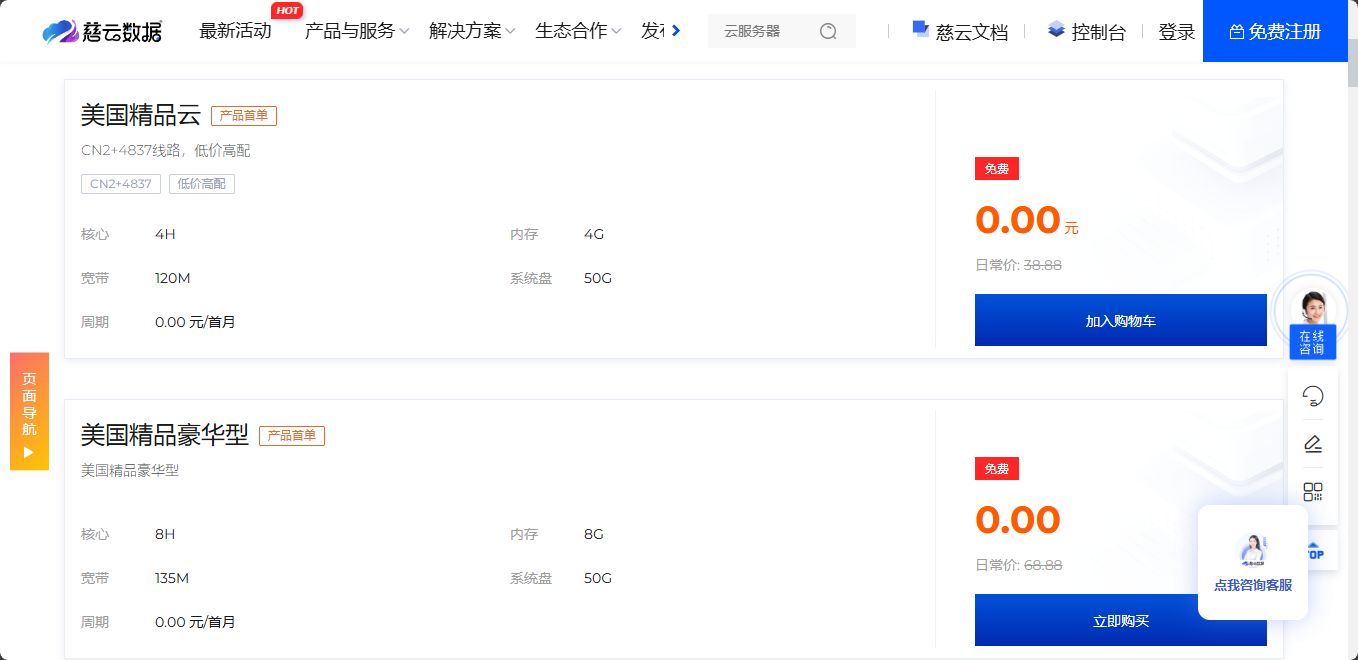Open the 控制台 console link
The image size is (1358, 660).
[x=1098, y=32]
